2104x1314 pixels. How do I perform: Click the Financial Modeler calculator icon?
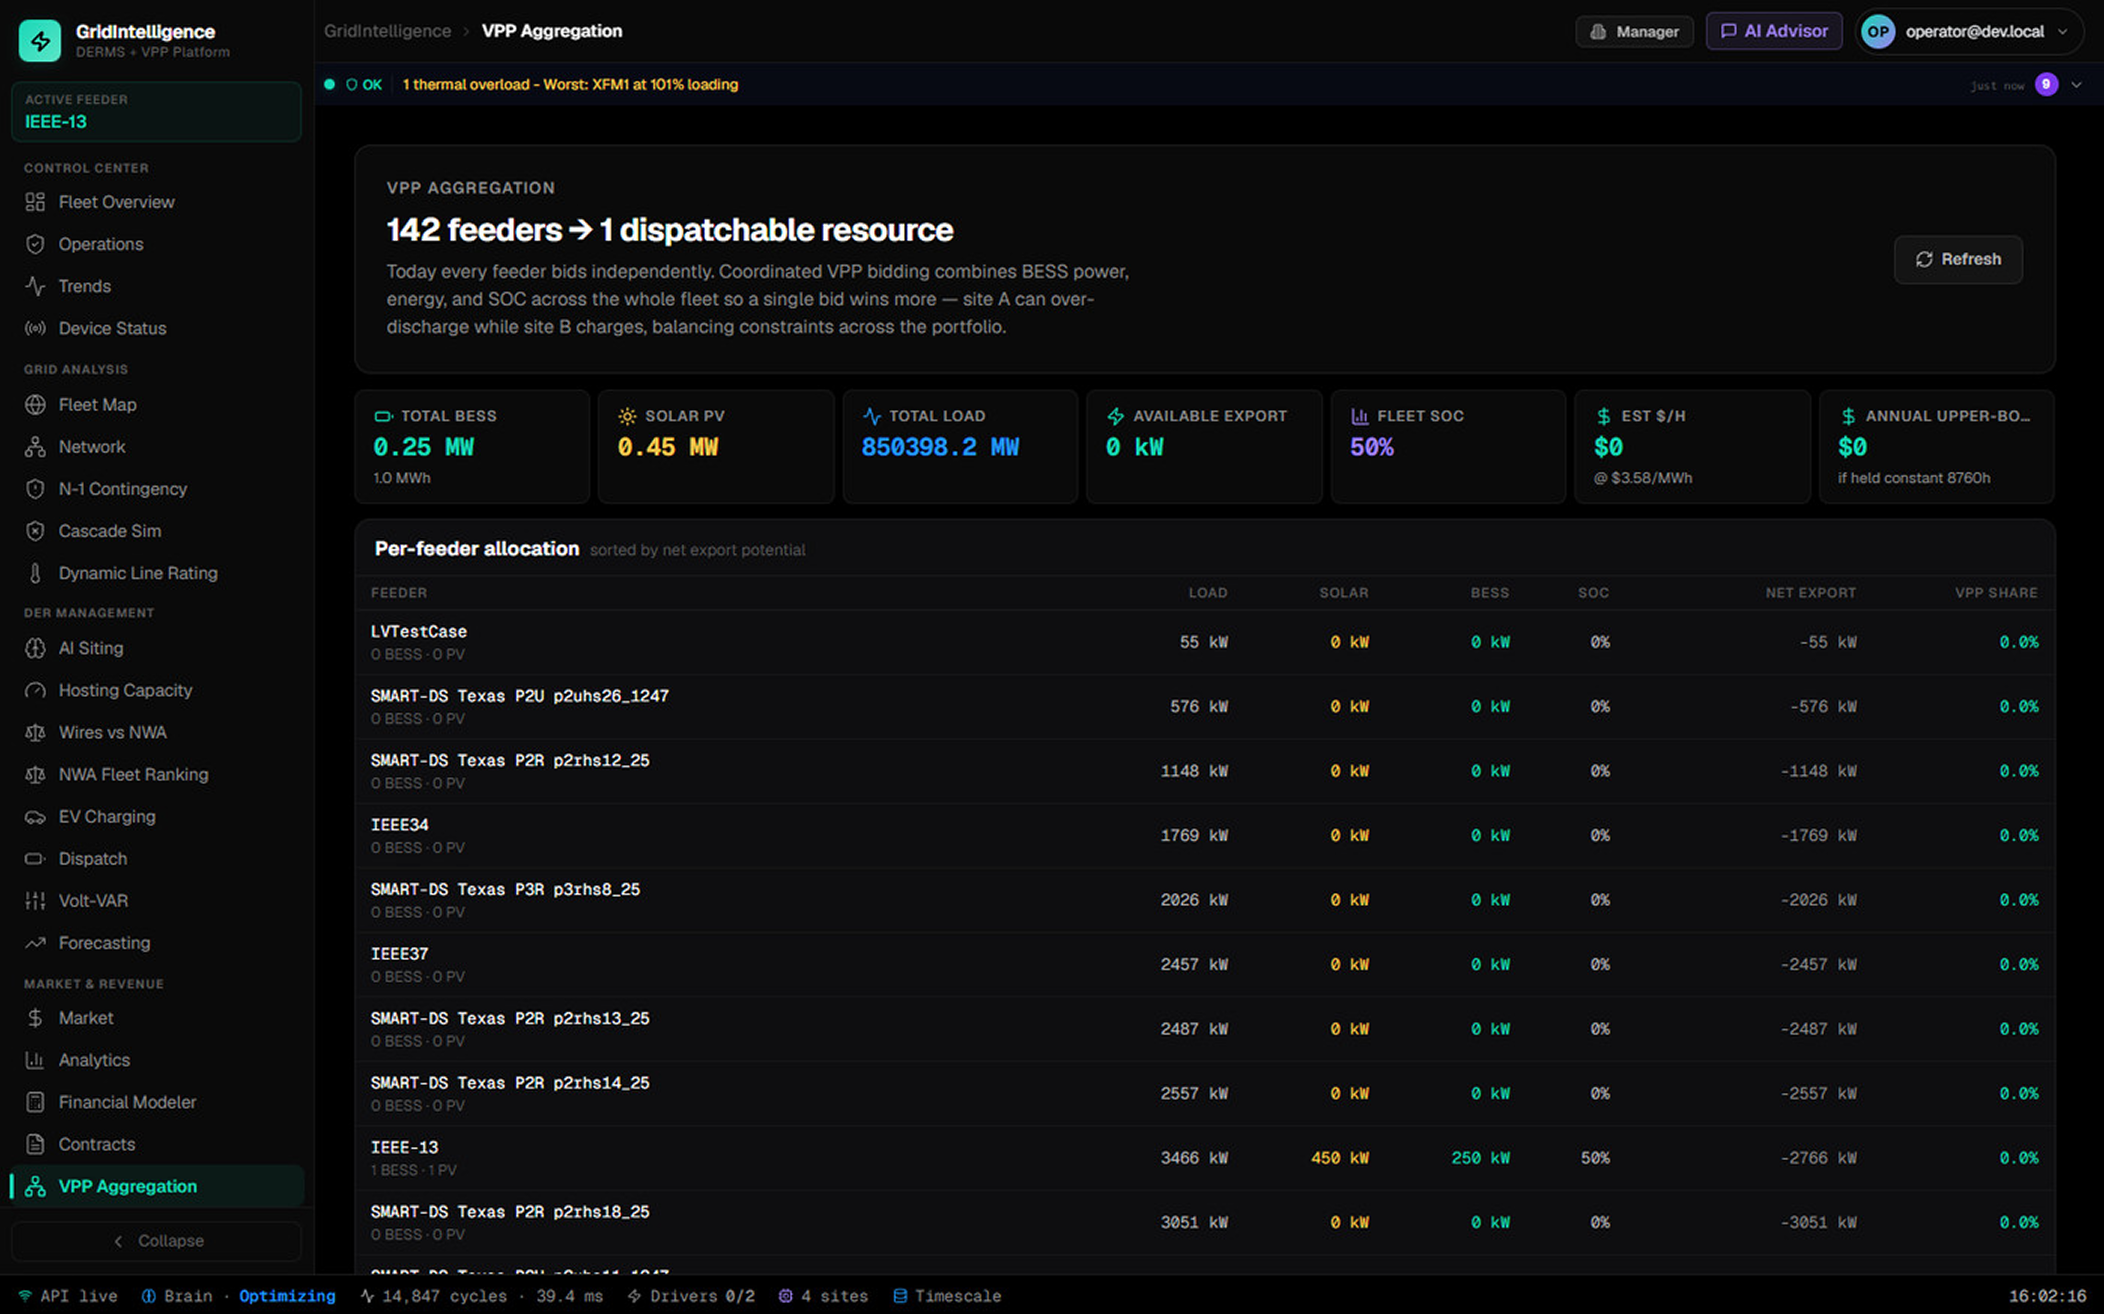pyautogui.click(x=35, y=1102)
